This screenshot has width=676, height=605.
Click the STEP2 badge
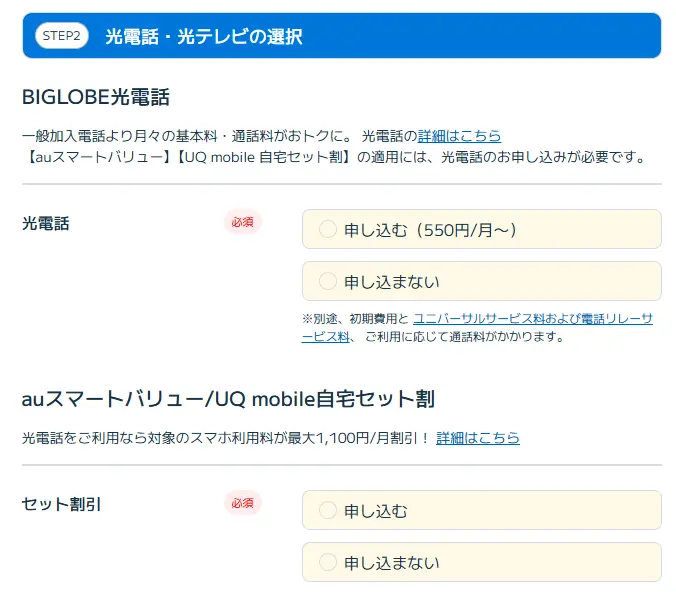coord(62,36)
